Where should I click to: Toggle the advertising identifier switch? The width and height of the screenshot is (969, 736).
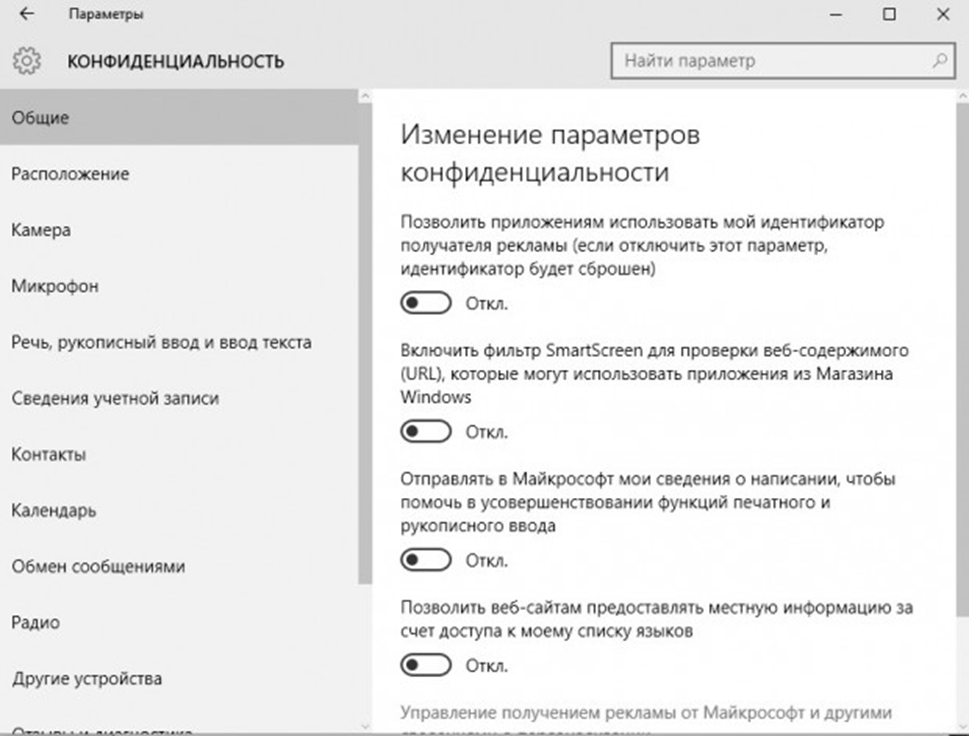coord(426,303)
